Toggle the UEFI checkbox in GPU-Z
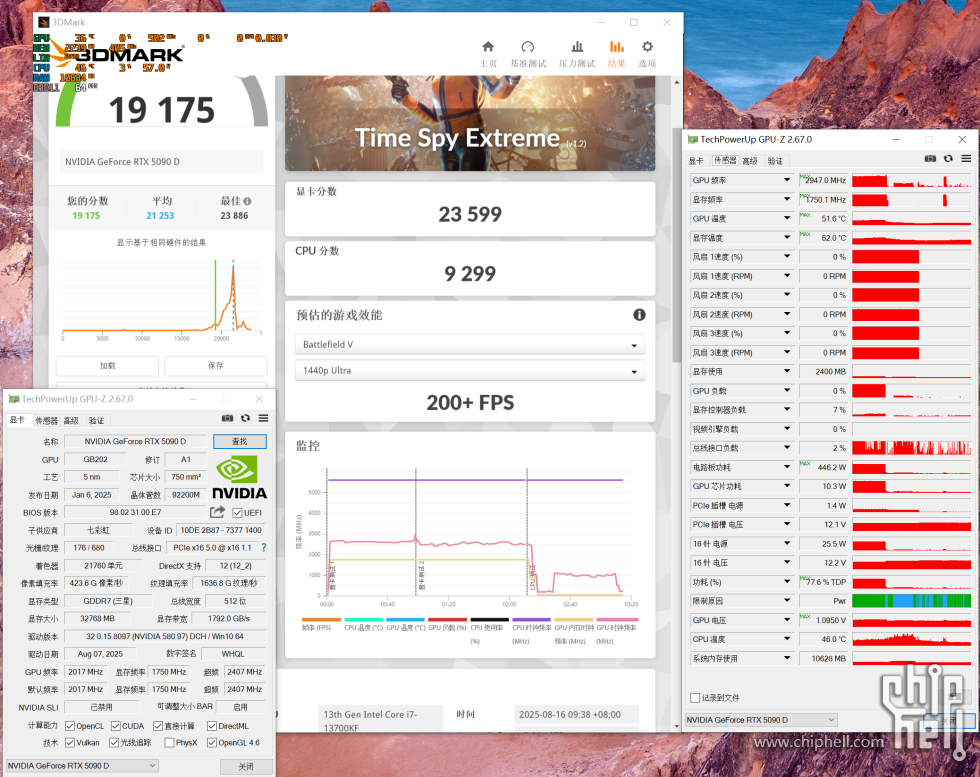This screenshot has width=980, height=777. [237, 513]
